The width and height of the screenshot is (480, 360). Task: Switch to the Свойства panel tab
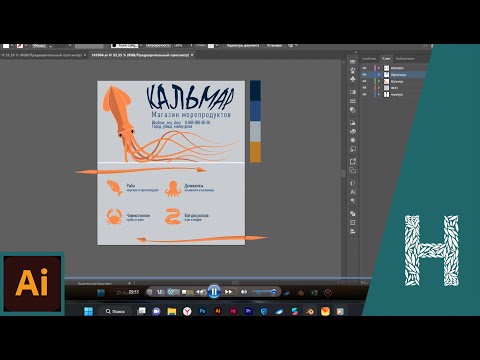pyautogui.click(x=369, y=59)
